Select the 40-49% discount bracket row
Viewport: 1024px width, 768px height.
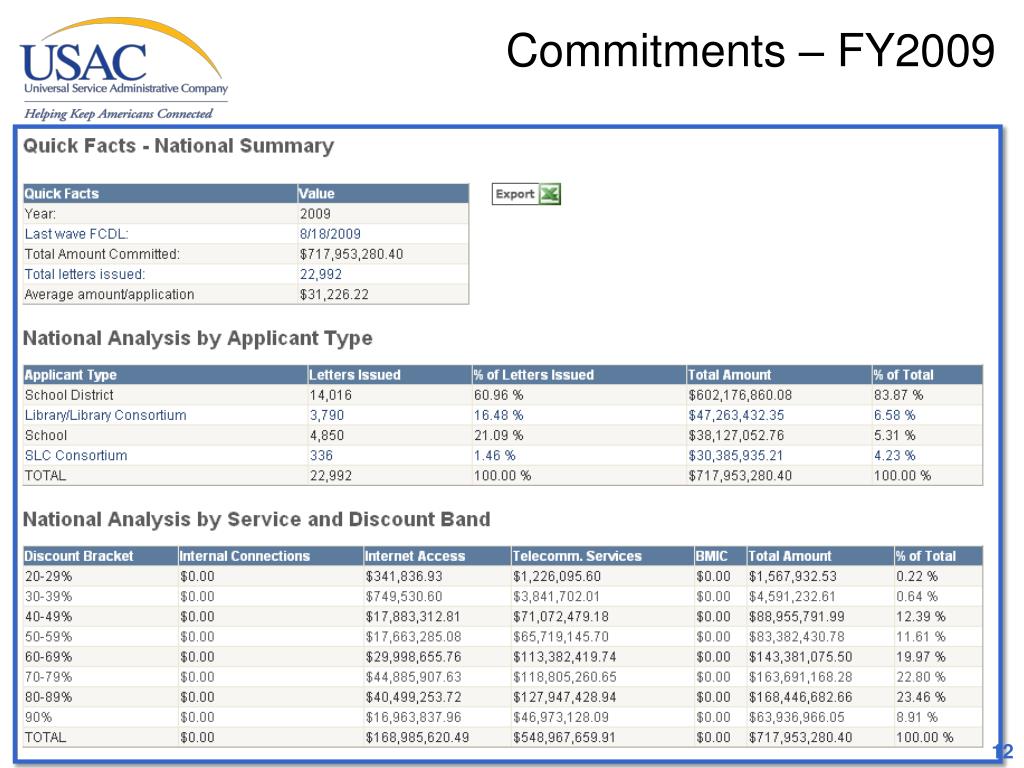pyautogui.click(x=502, y=616)
